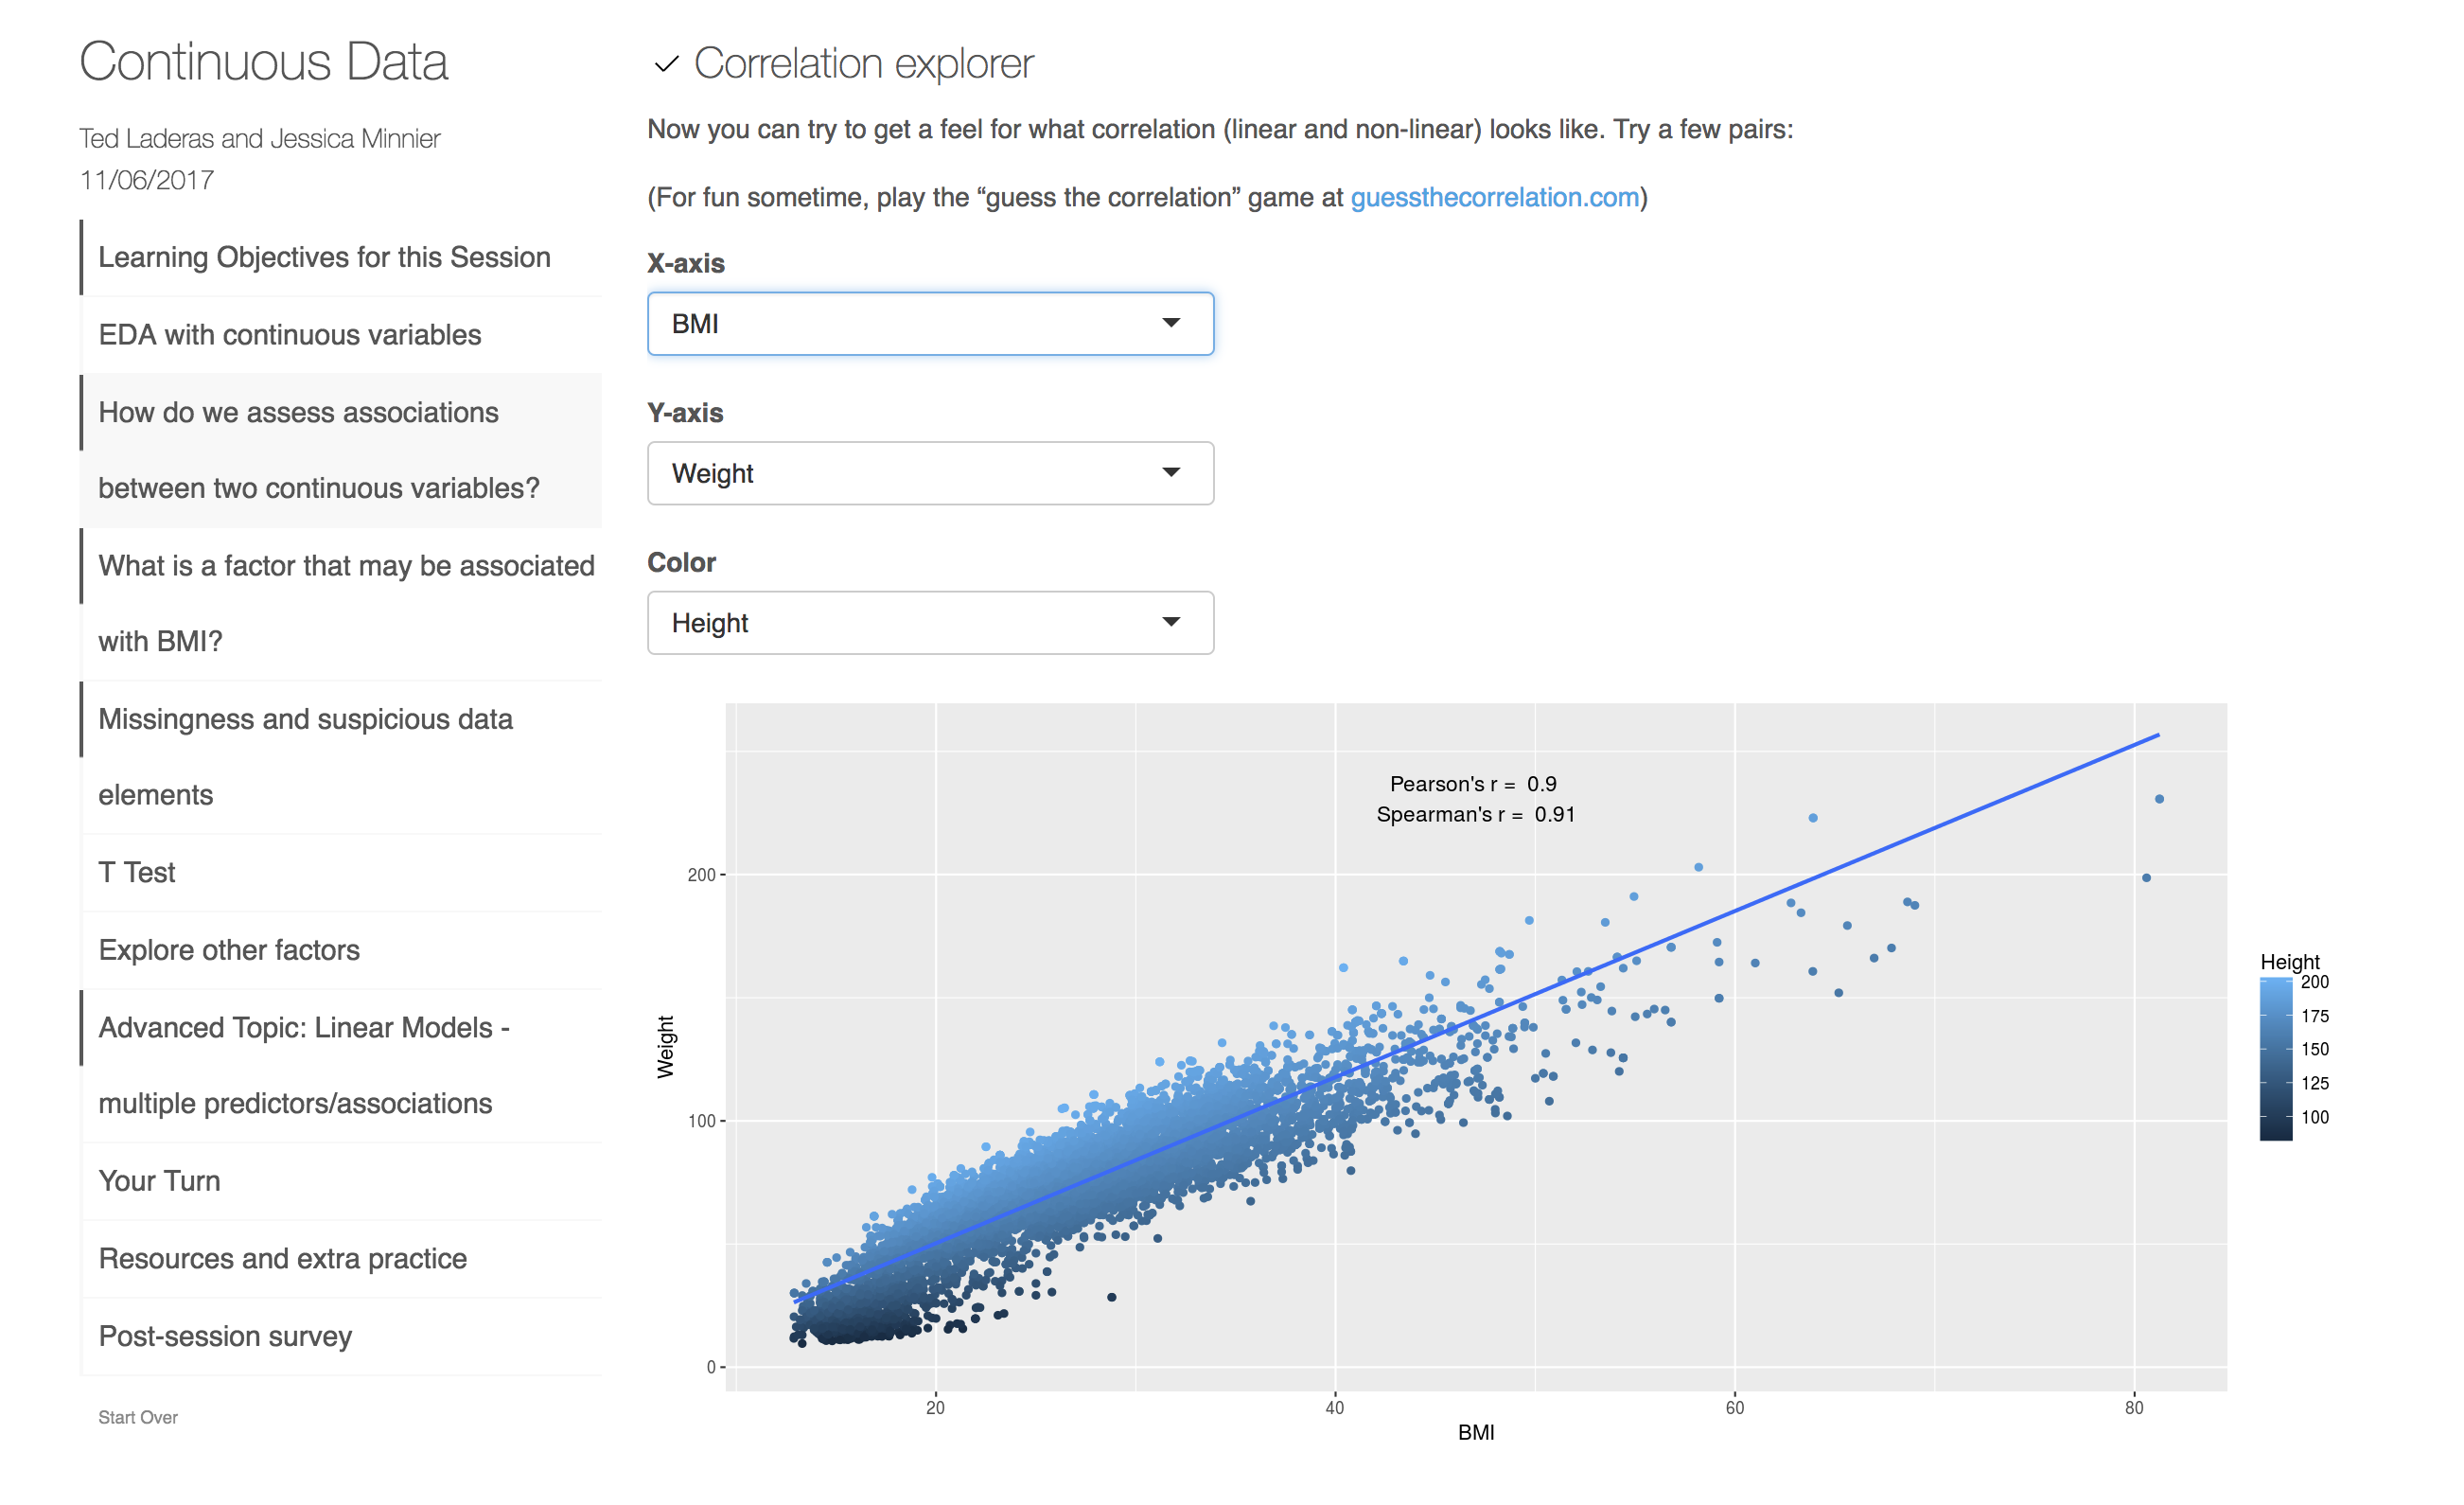The image size is (2464, 1505).
Task: Open the Color Height dropdown
Action: [930, 623]
